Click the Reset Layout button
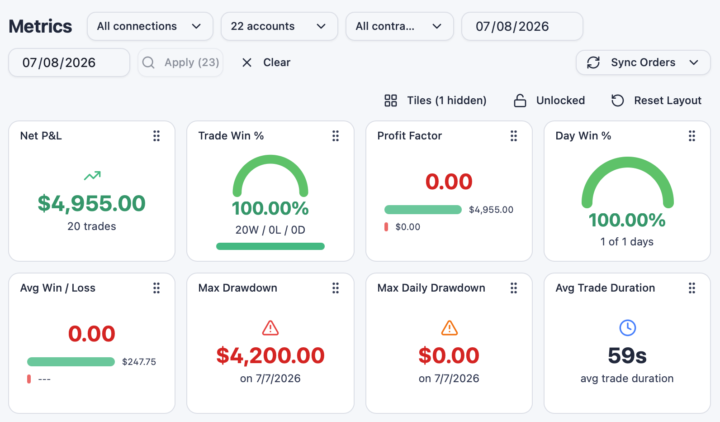 (656, 101)
